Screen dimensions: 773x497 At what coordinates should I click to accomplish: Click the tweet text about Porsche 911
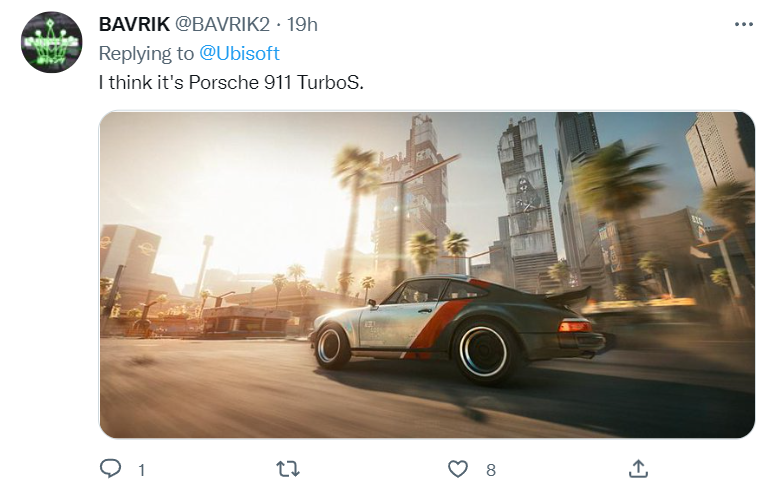point(231,82)
